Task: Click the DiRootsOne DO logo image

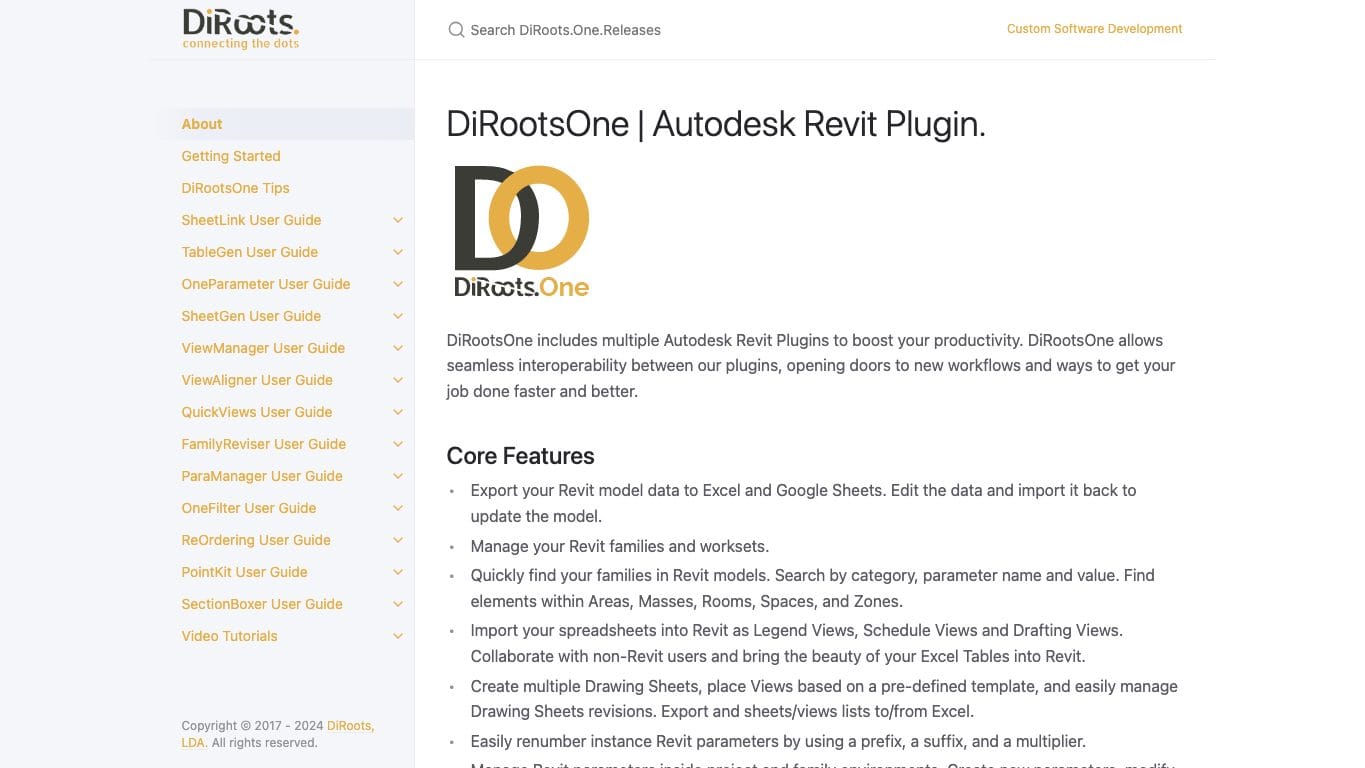Action: click(522, 232)
